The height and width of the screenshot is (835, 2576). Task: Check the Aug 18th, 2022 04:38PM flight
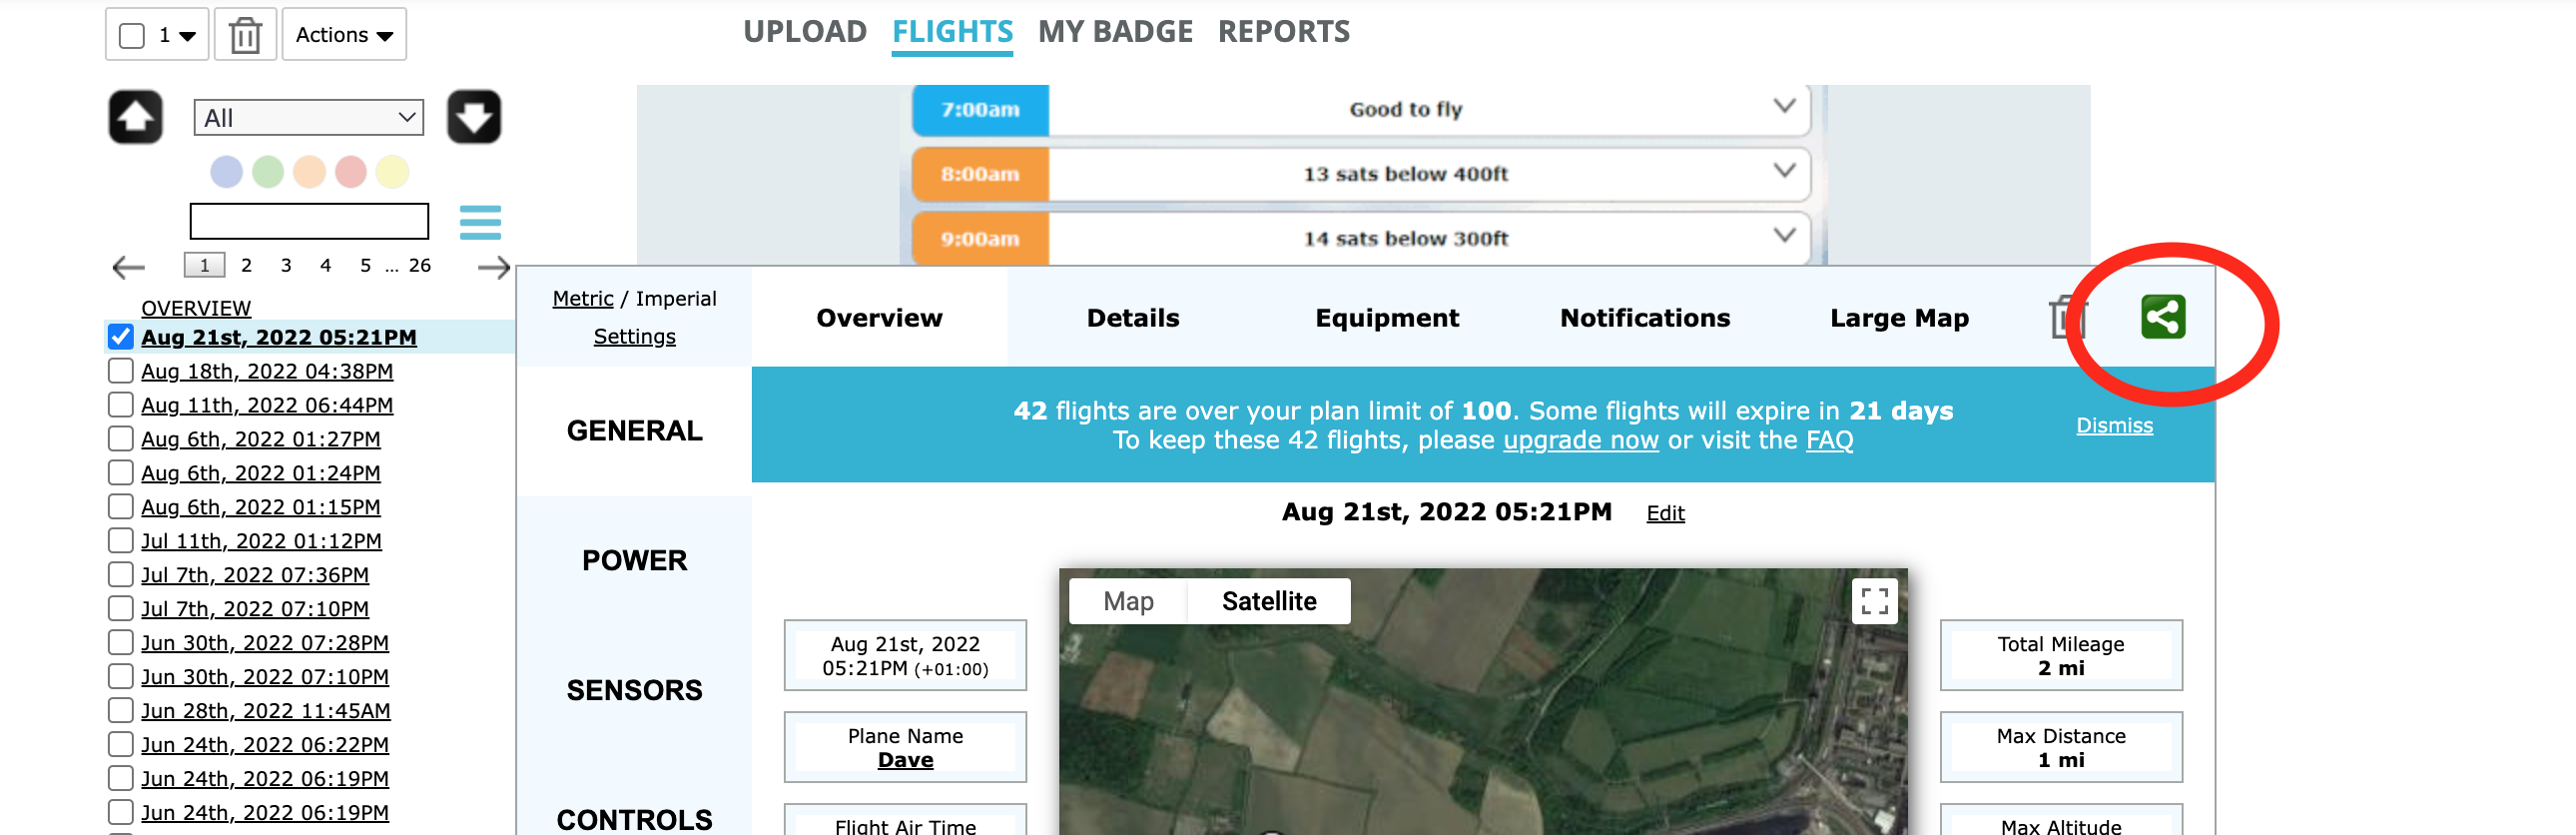click(x=121, y=371)
